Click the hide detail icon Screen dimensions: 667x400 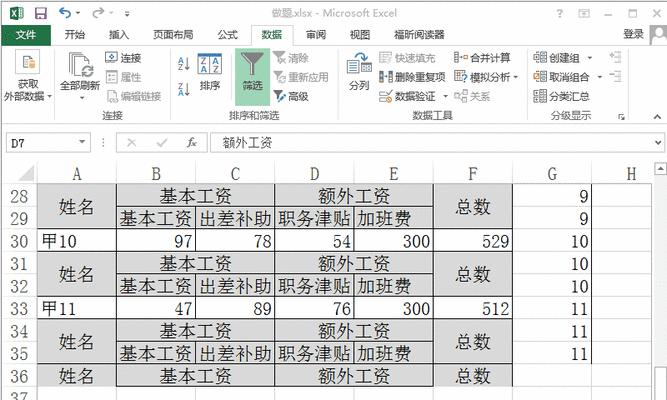click(x=615, y=77)
